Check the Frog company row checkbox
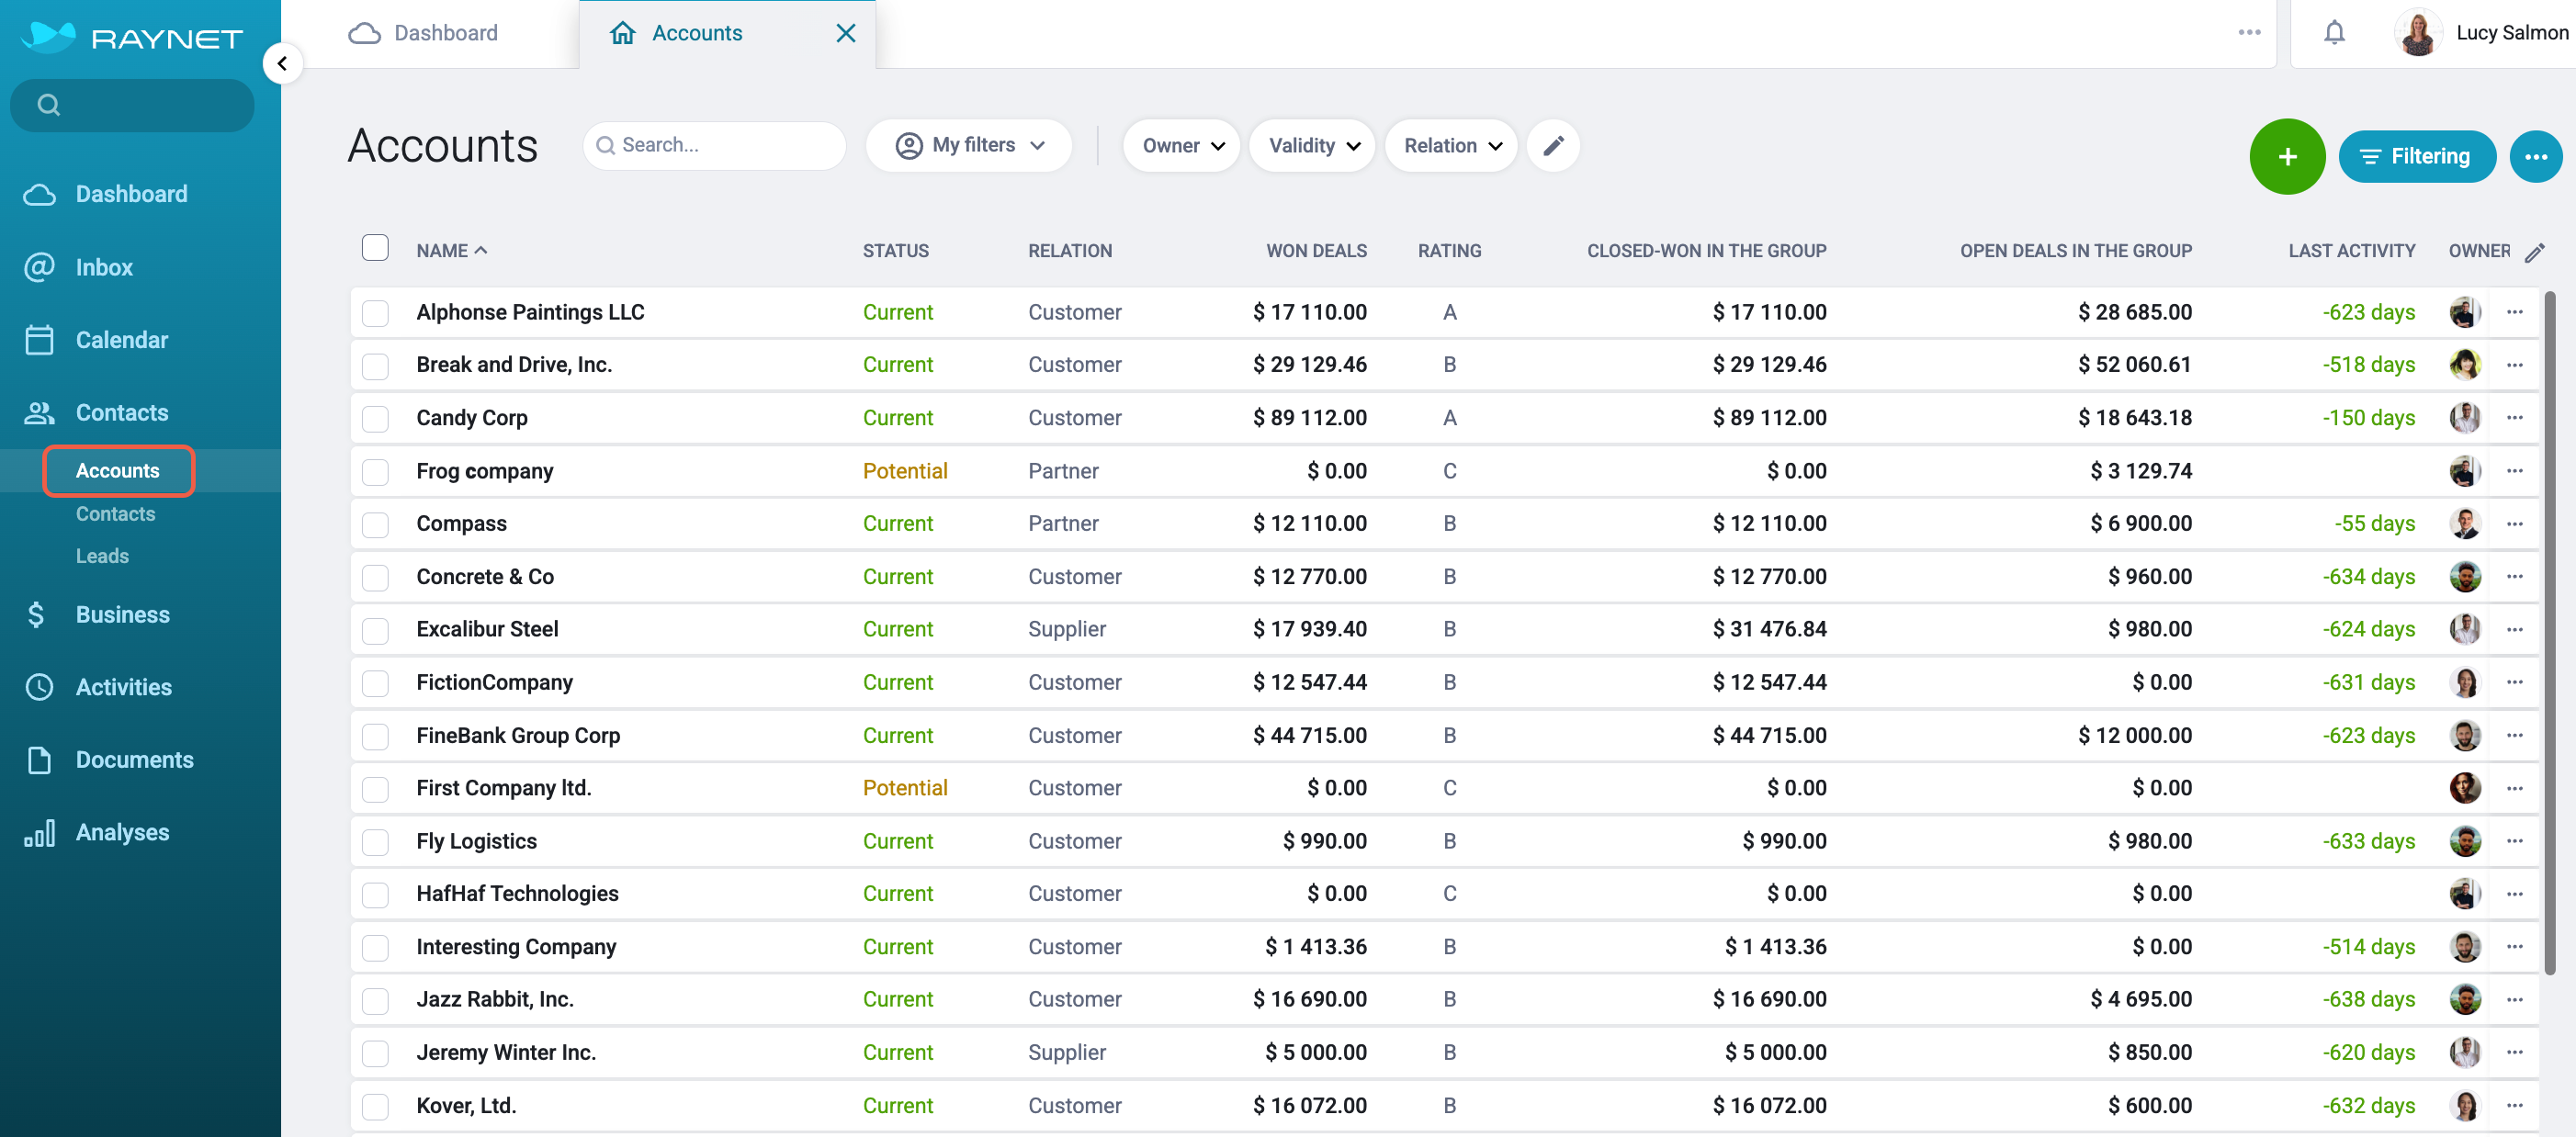2576x1137 pixels. click(x=375, y=471)
